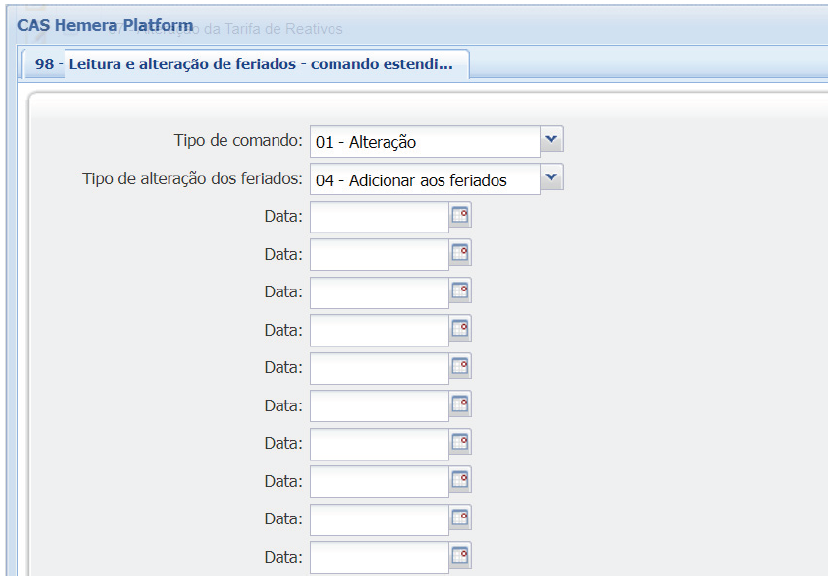Open calendar picker for the second Data field
Image resolution: width=833 pixels, height=582 pixels.
coord(460,254)
